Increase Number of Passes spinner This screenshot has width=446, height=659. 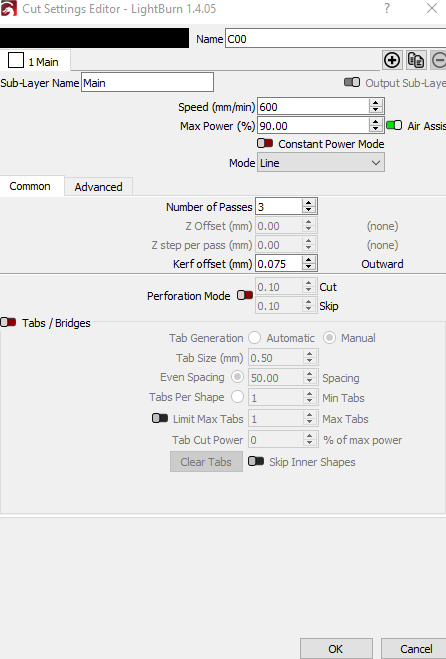(x=309, y=203)
